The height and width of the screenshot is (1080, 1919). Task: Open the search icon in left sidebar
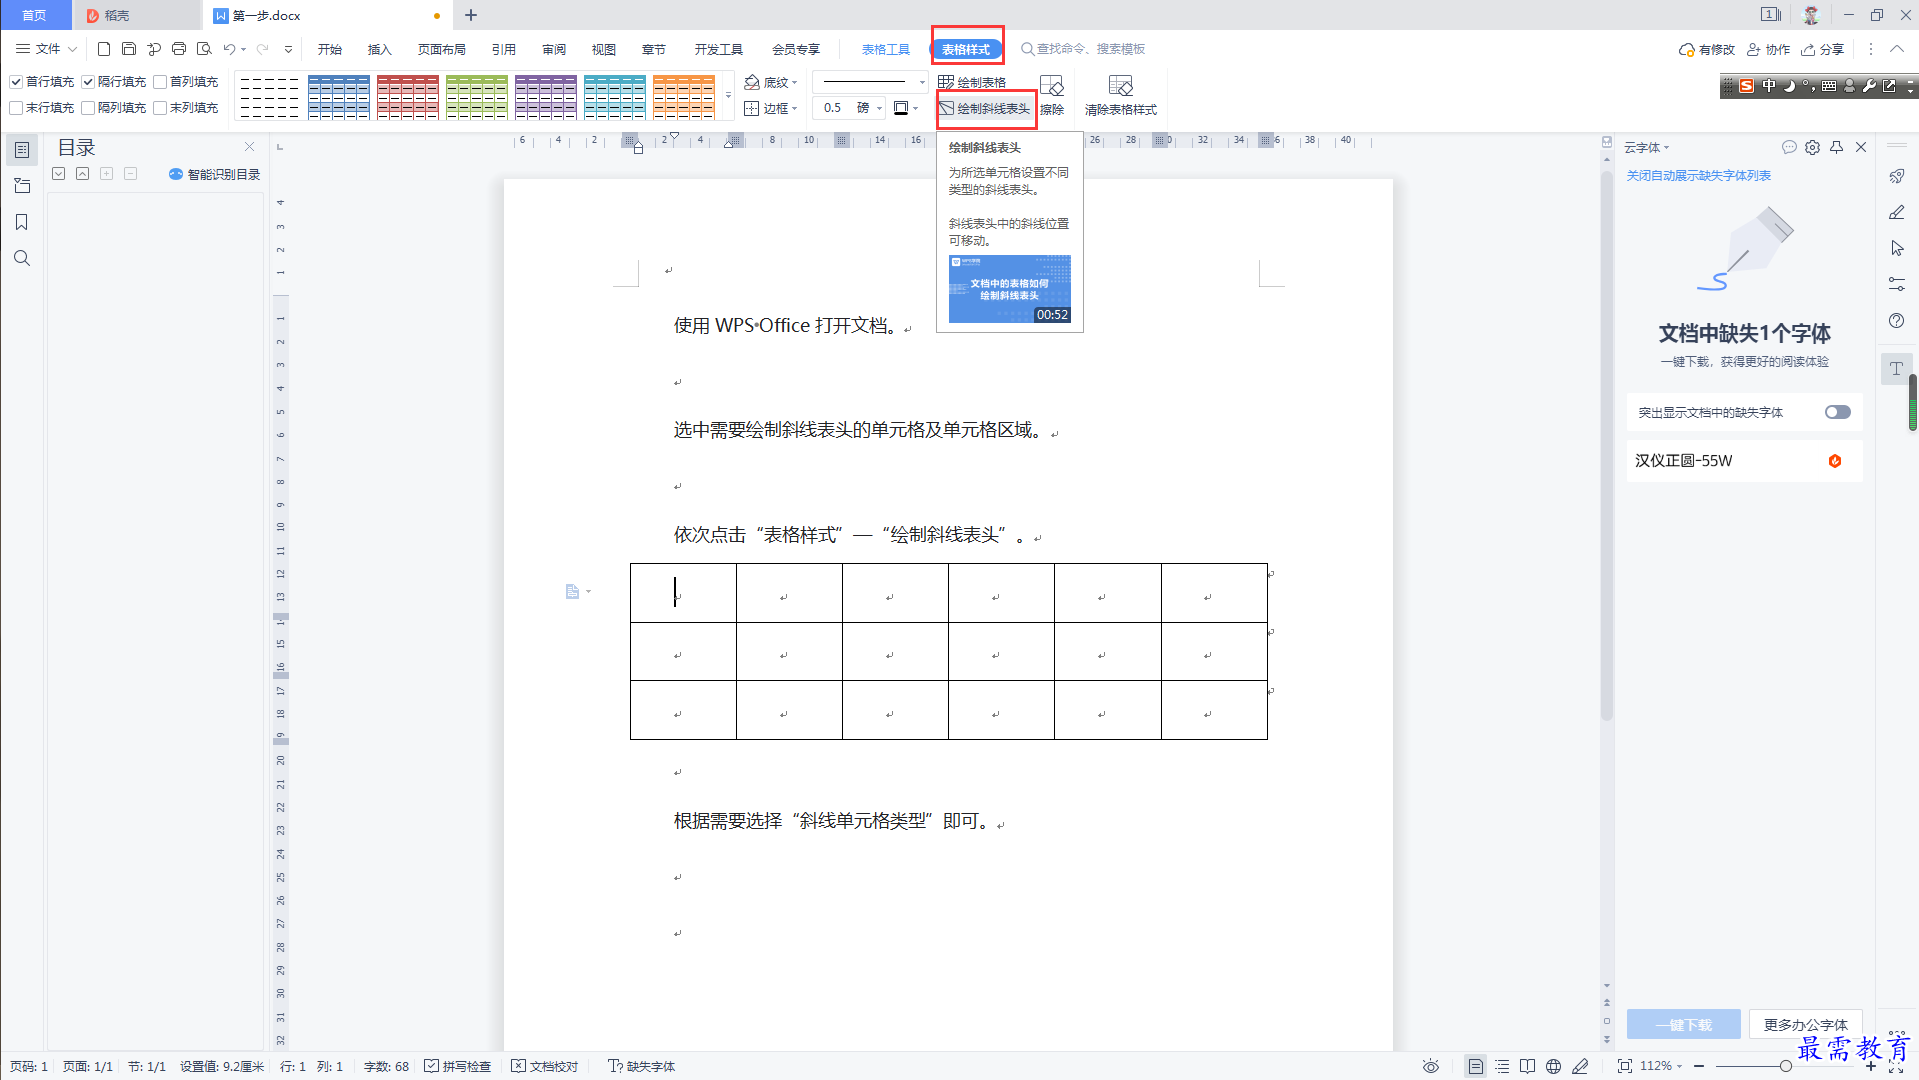point(22,258)
